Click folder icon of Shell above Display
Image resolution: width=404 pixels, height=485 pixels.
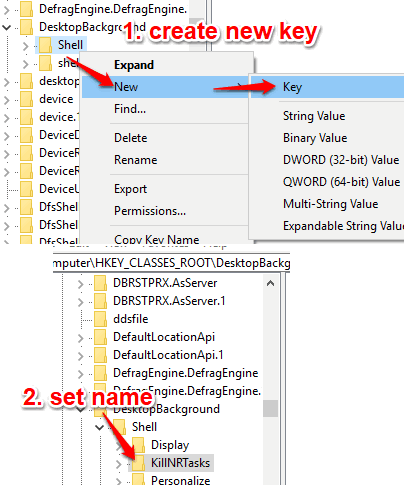[x=119, y=427]
